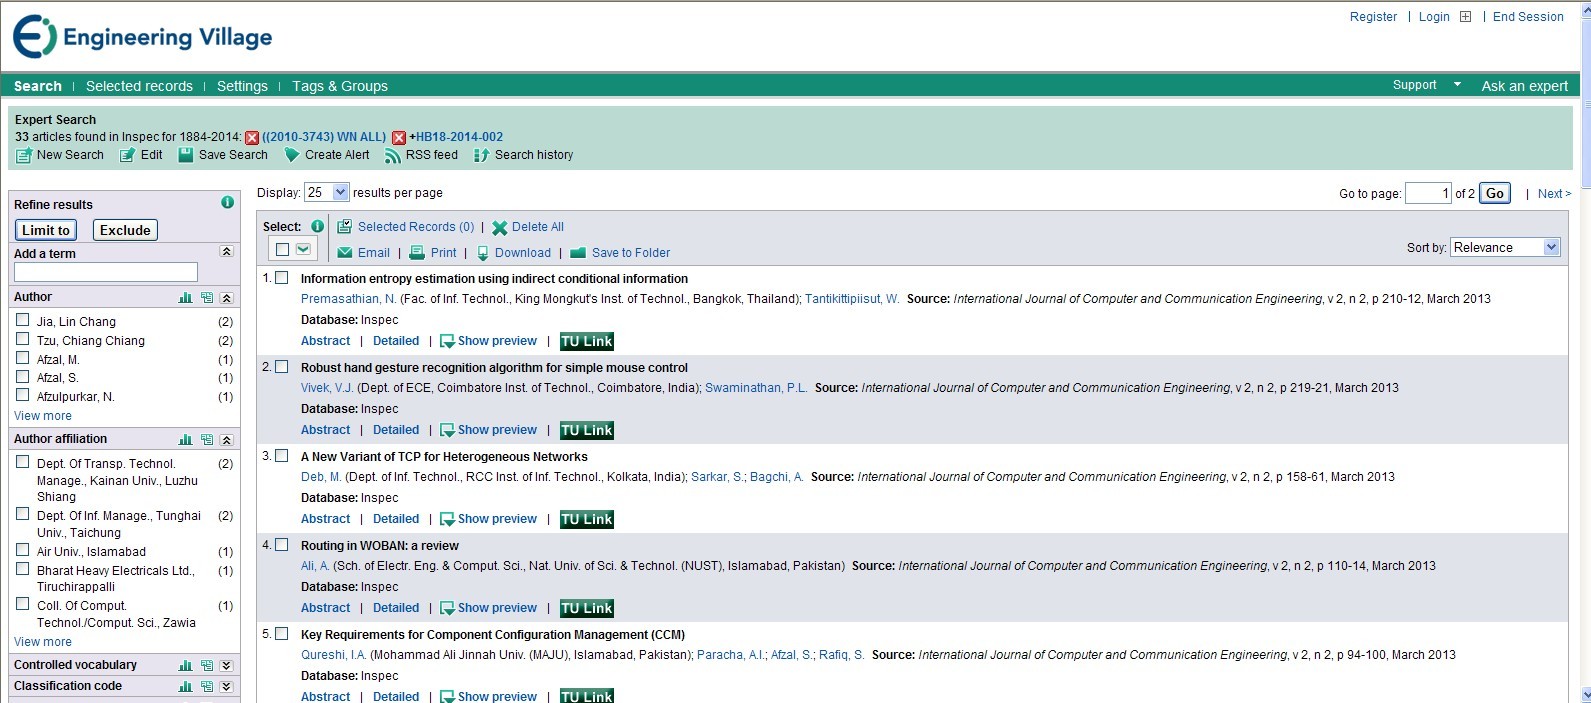Click the Delete All icon
Image resolution: width=1591 pixels, height=703 pixels.
[x=500, y=228]
